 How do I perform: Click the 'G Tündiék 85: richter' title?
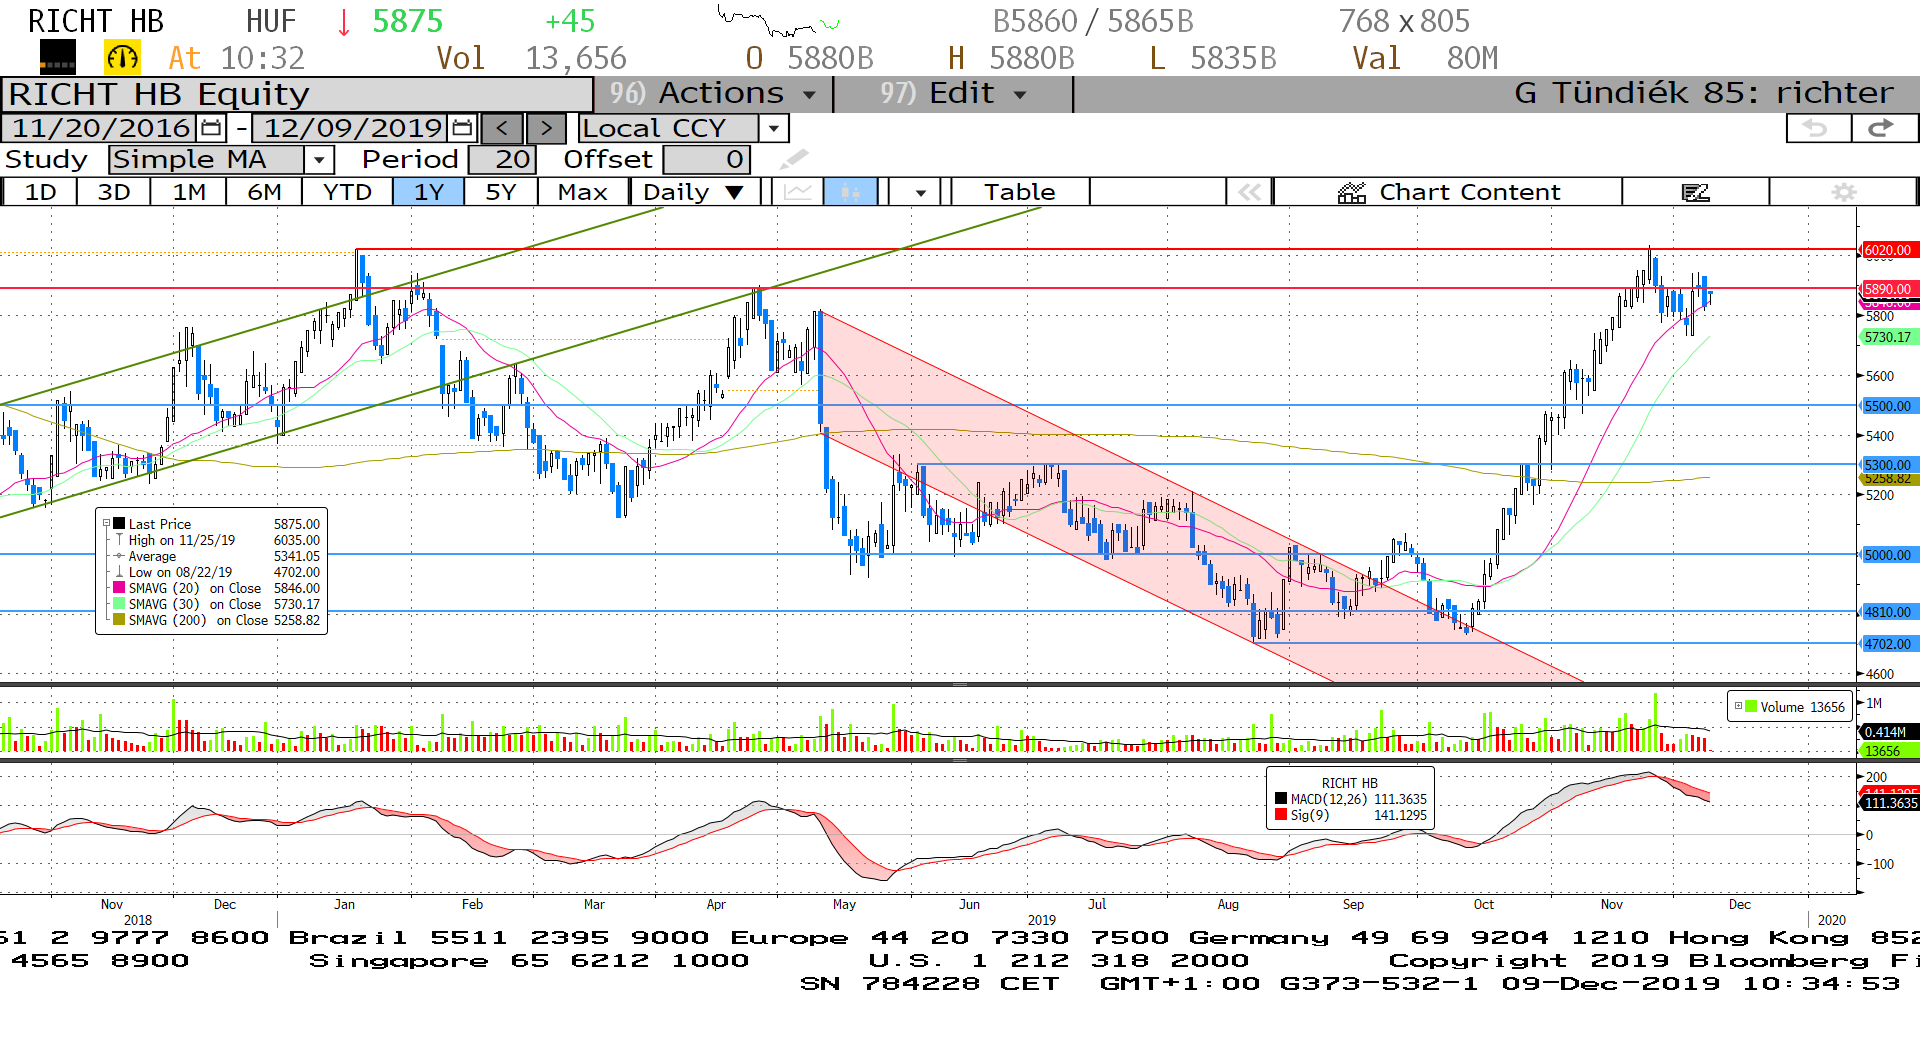(x=1703, y=93)
